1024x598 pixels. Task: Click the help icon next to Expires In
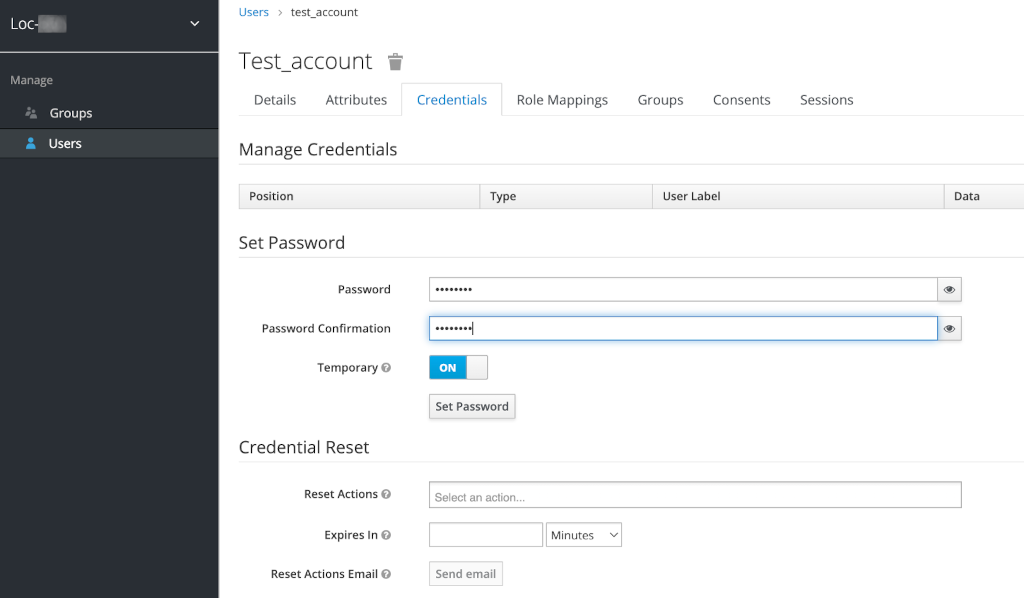point(386,535)
